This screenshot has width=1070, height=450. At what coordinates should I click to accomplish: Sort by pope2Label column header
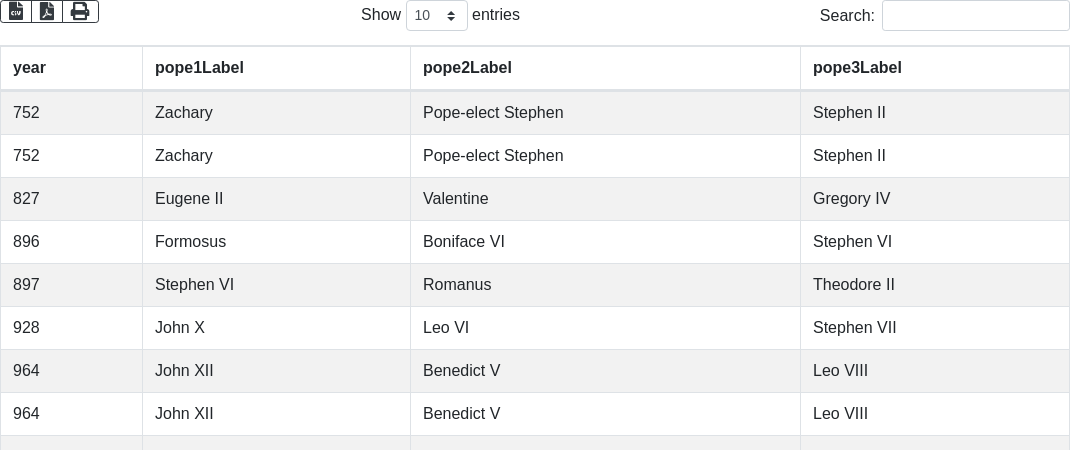(x=605, y=68)
